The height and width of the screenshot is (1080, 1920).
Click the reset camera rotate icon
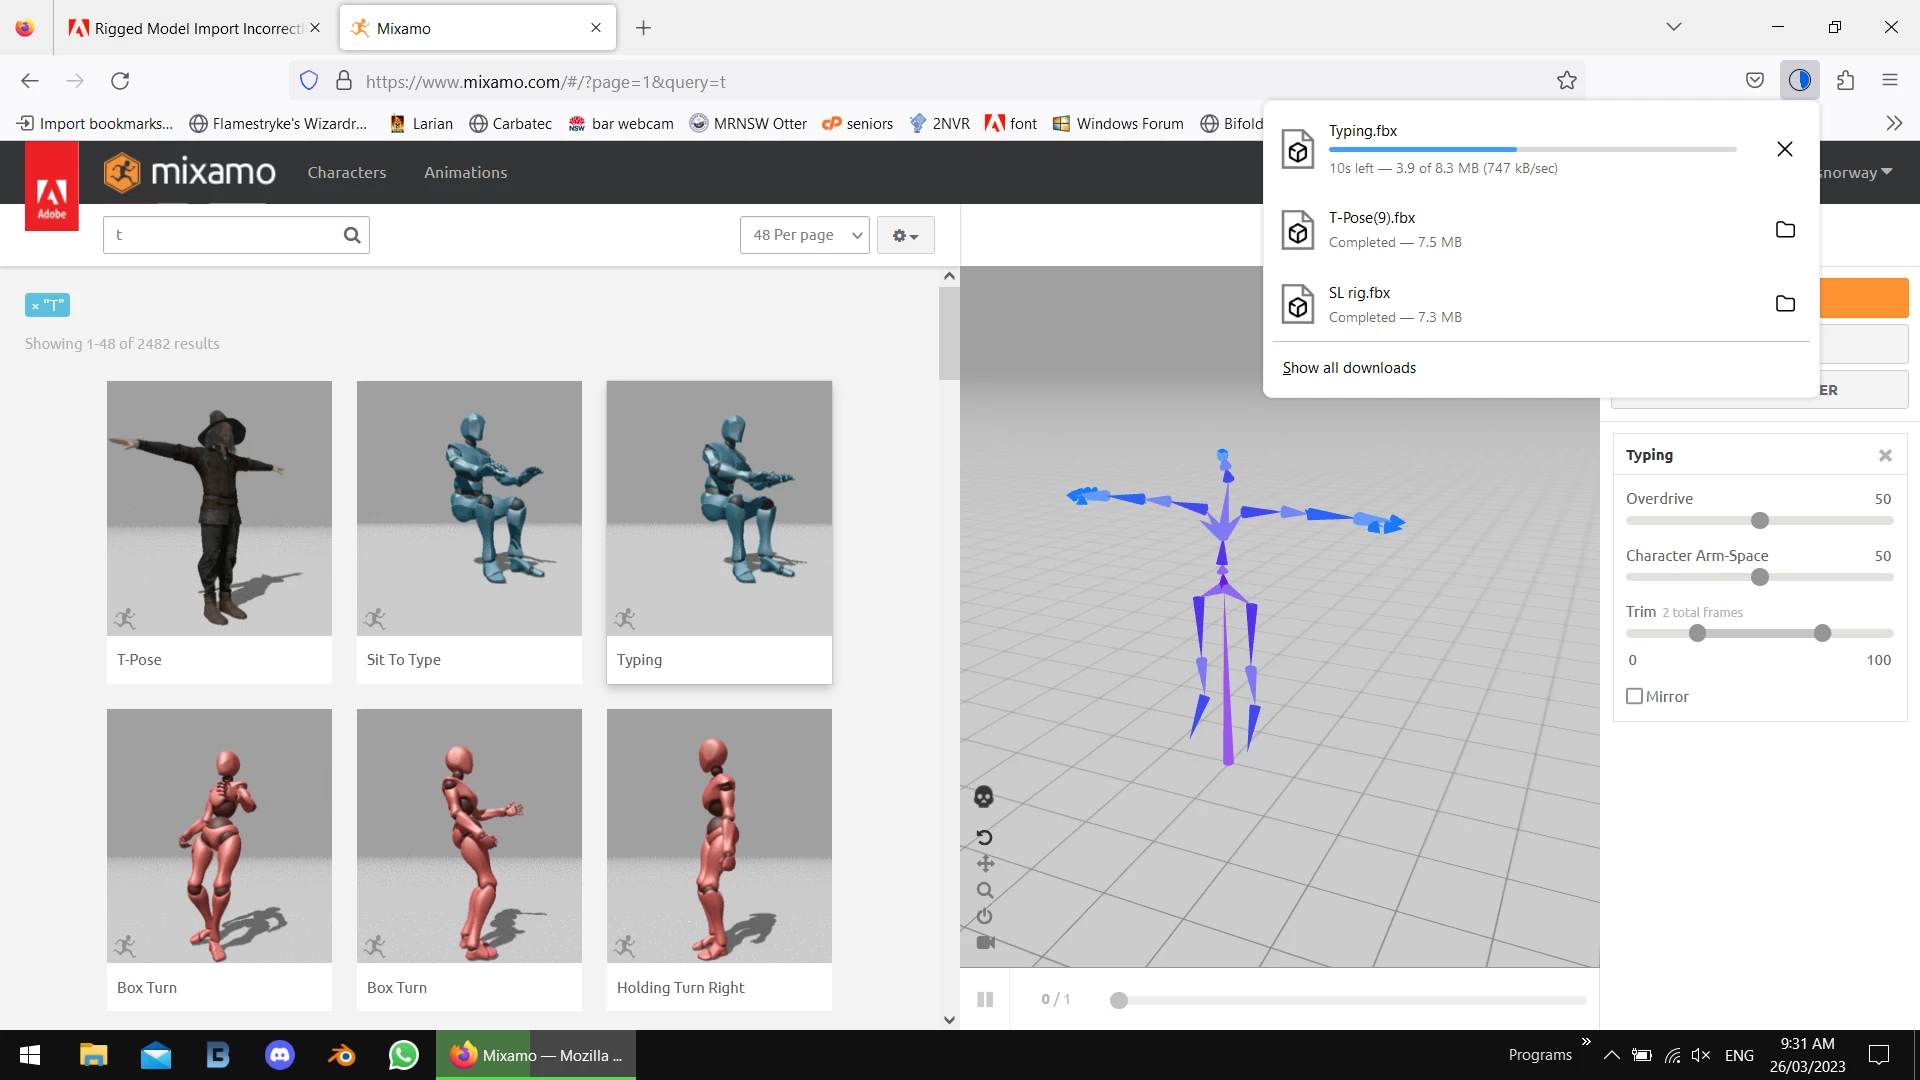(x=984, y=837)
